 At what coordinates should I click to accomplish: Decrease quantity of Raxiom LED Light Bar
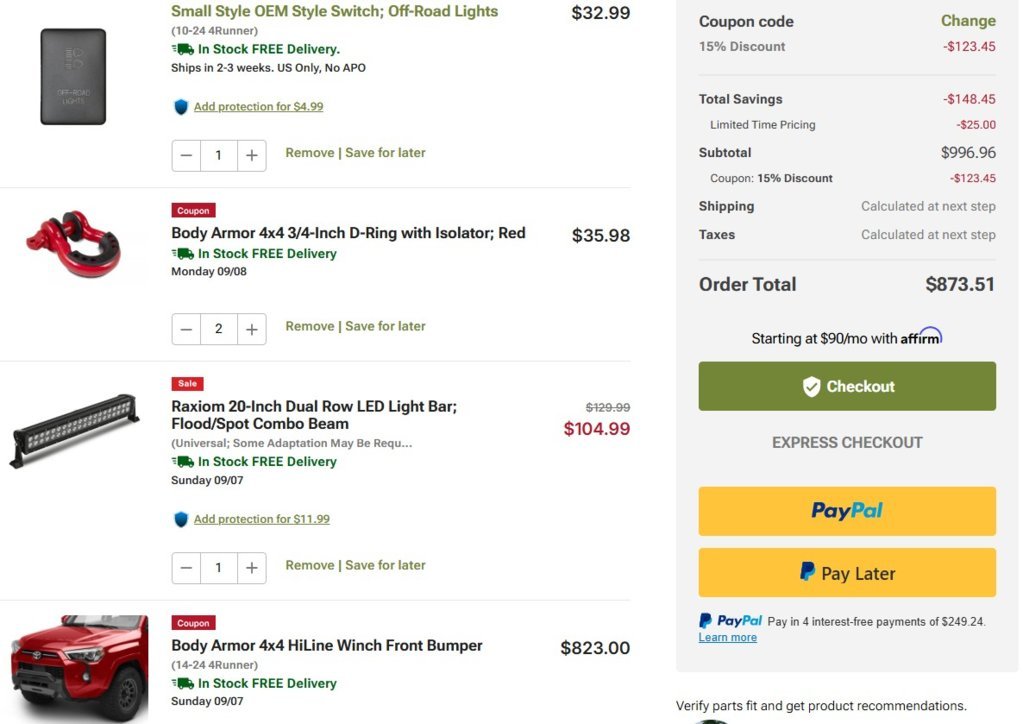pyautogui.click(x=186, y=568)
